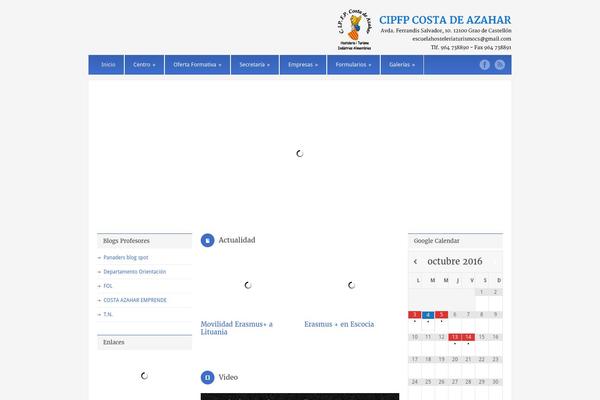Open Erasmus + en Escocia article
This screenshot has height=400, width=600.
pyautogui.click(x=339, y=324)
